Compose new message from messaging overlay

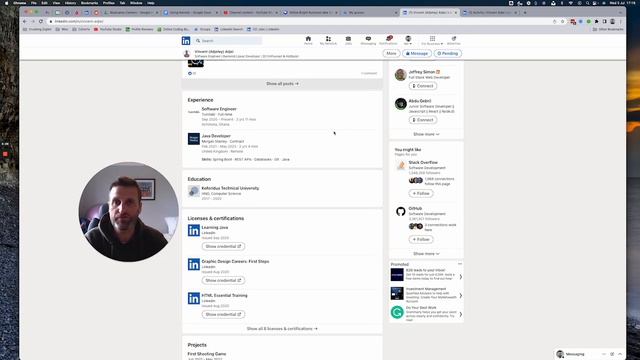click(612, 354)
